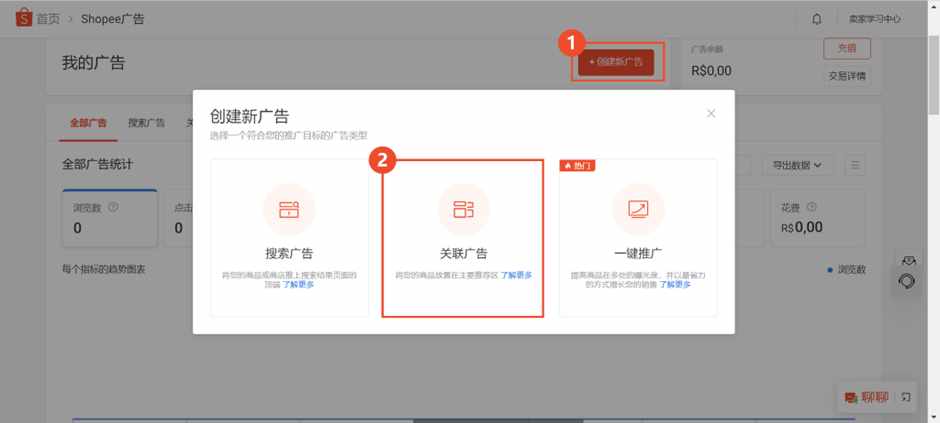This screenshot has width=940, height=423.
Task: Click the 创建新广告 button
Action: click(616, 62)
